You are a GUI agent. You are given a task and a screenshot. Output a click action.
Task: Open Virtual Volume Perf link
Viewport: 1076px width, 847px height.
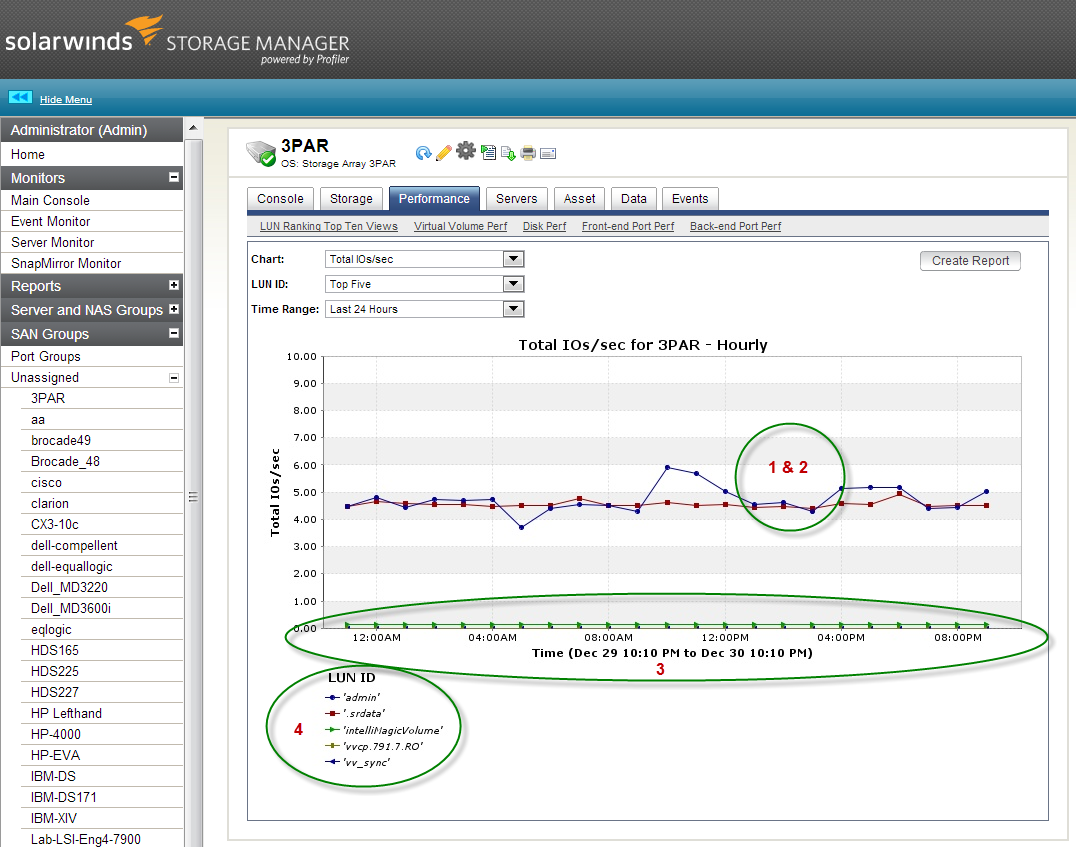coord(460,226)
